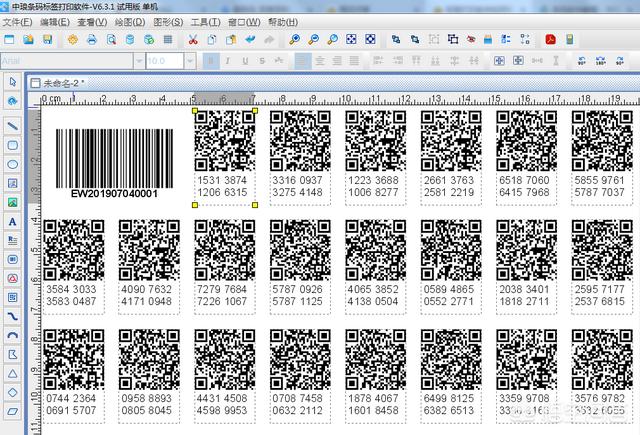This screenshot has height=435, width=640.
Task: Select QR code labeled 6499 8125
Action: point(451,360)
